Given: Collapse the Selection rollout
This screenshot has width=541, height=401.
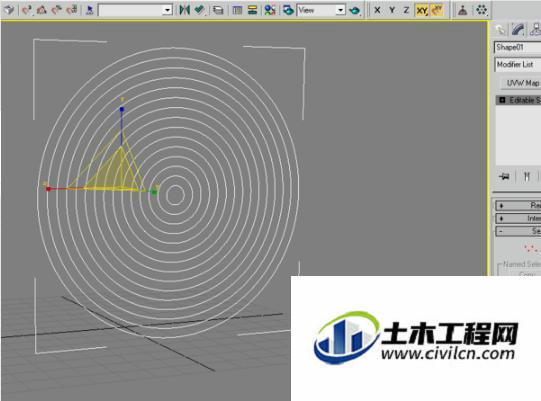Looking at the screenshot, I should click(x=518, y=231).
